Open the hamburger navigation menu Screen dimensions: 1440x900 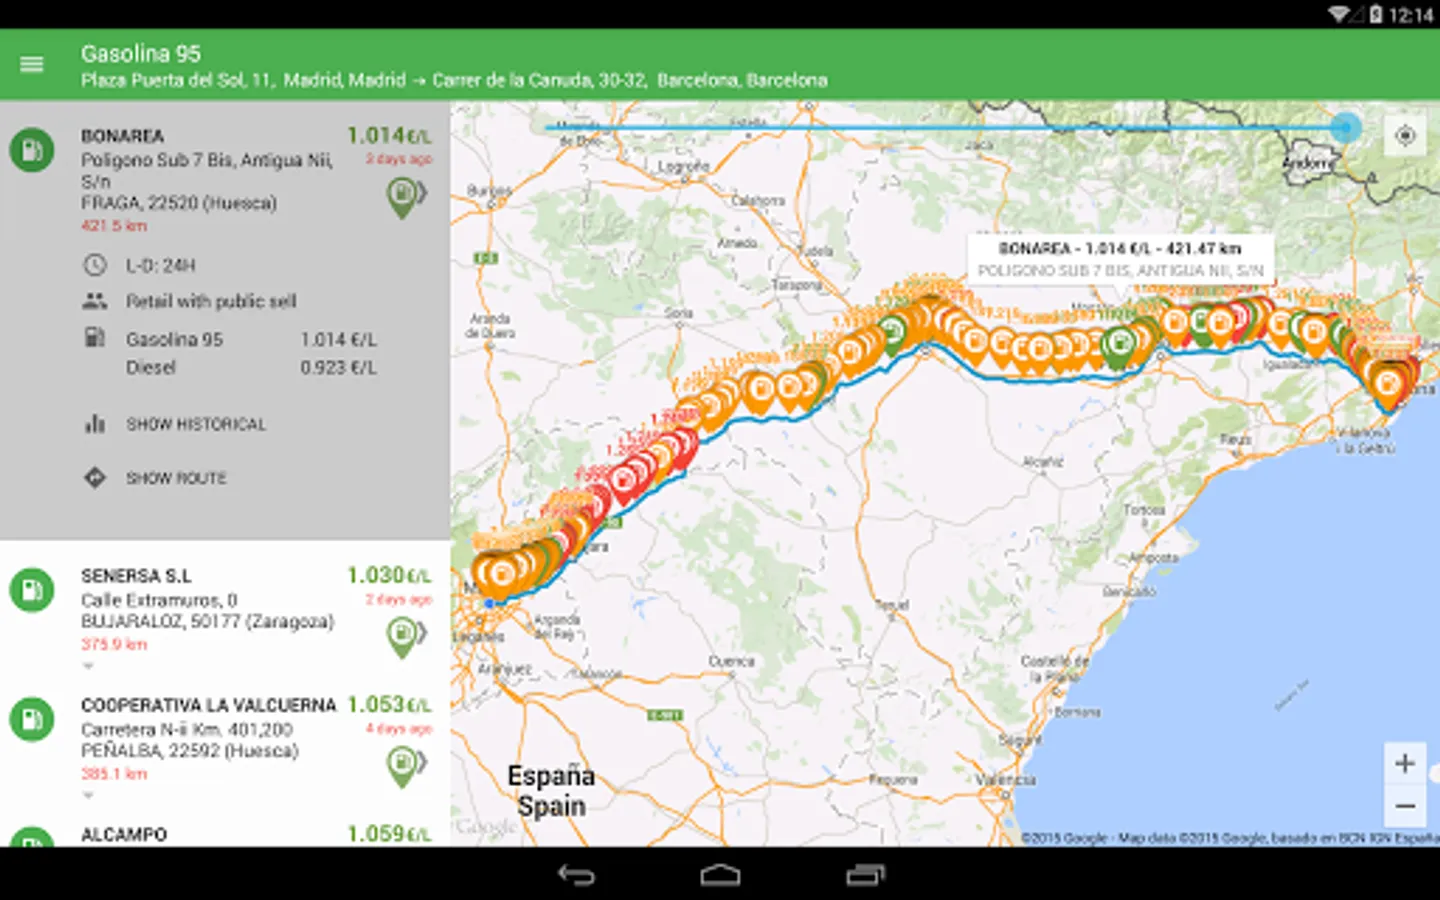coord(32,65)
